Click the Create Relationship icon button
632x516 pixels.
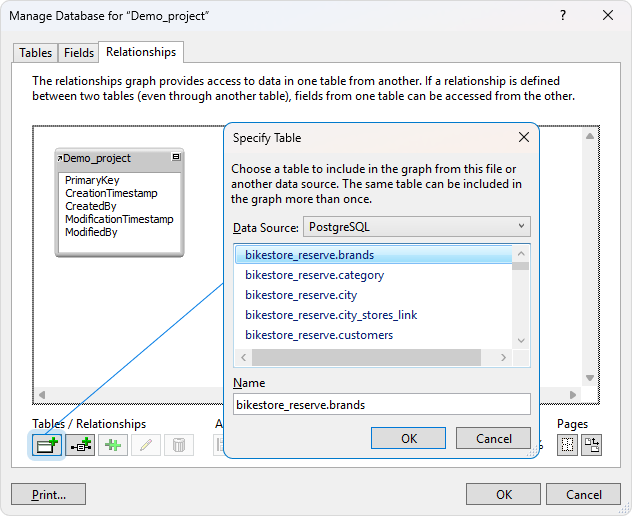coord(80,445)
